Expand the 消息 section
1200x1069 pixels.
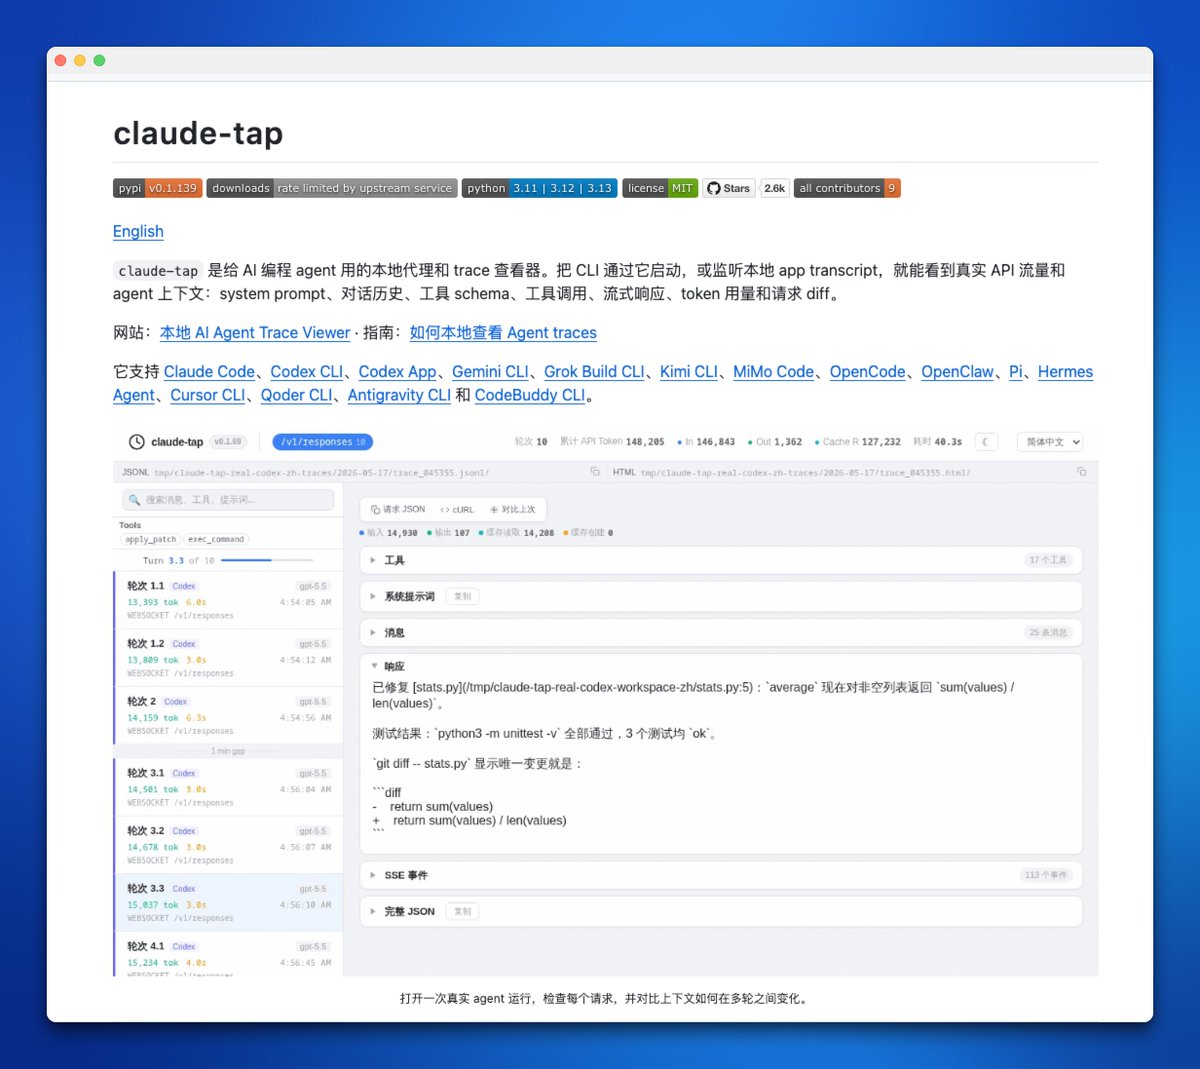pyautogui.click(x=721, y=633)
